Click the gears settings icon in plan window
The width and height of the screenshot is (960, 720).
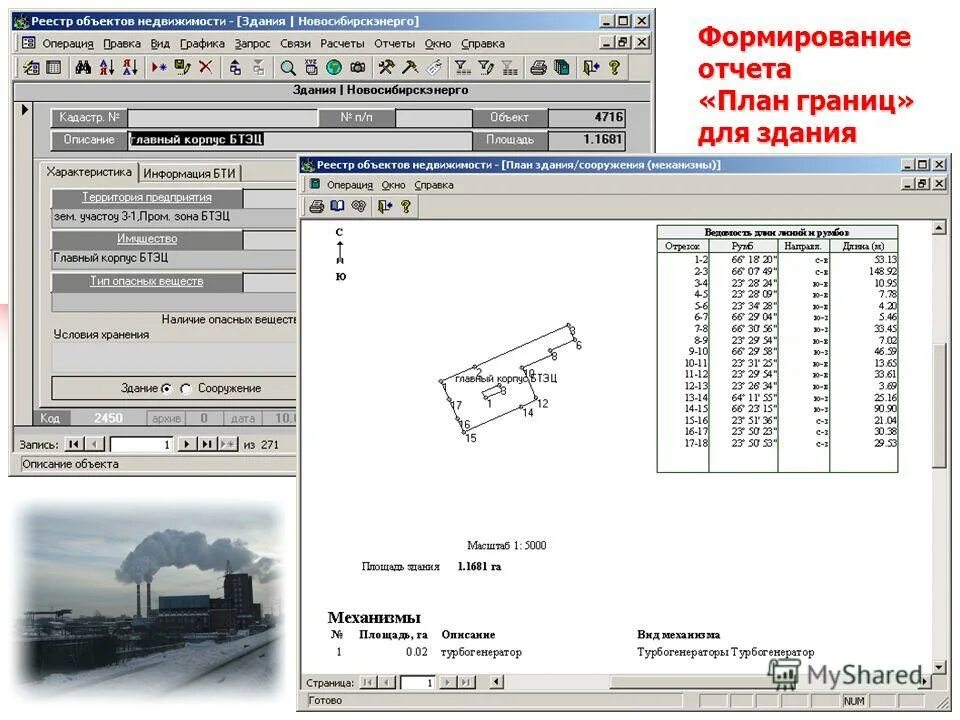point(358,206)
